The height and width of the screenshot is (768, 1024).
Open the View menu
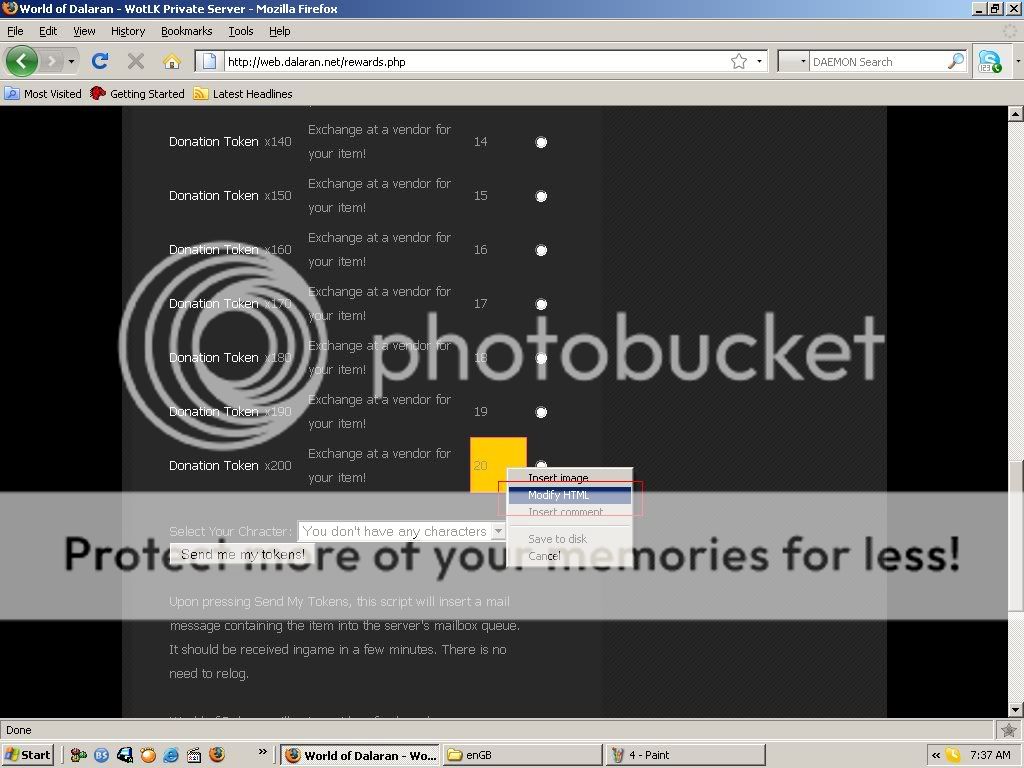click(x=84, y=31)
